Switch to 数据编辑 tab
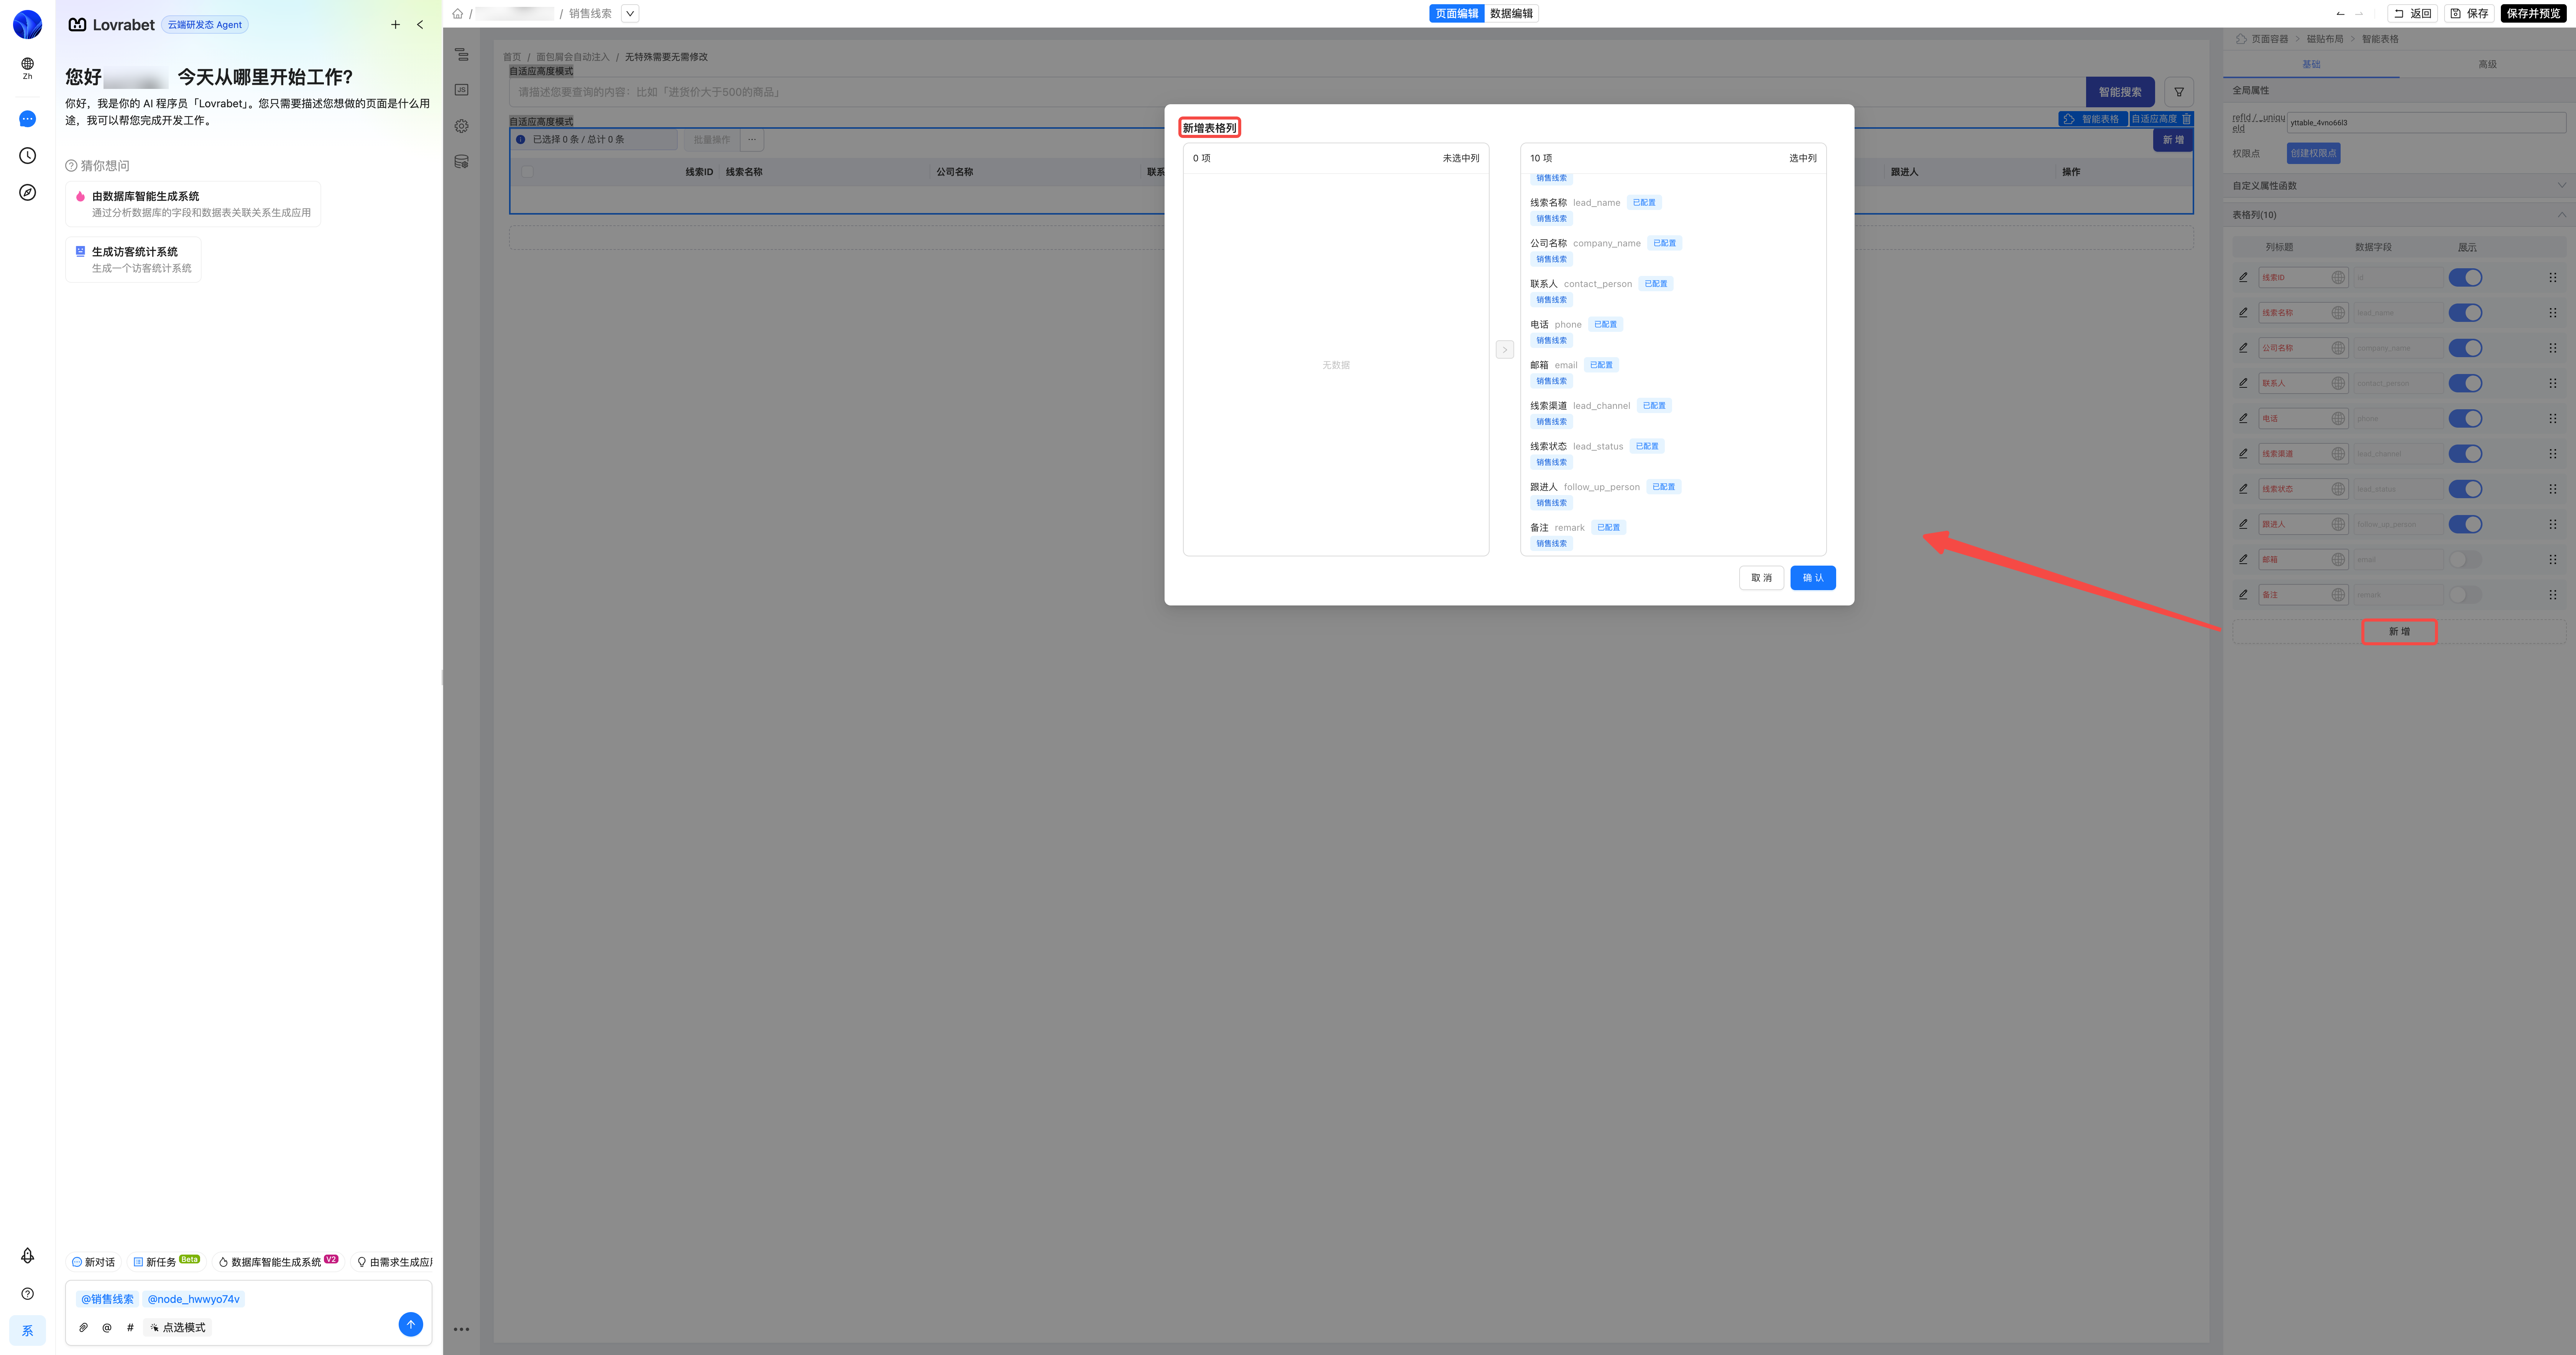This screenshot has width=2576, height=1355. [1511, 14]
